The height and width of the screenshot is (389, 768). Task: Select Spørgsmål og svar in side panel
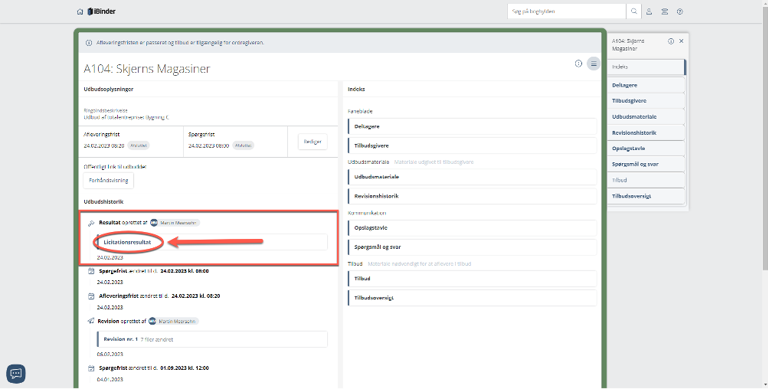pyautogui.click(x=646, y=164)
